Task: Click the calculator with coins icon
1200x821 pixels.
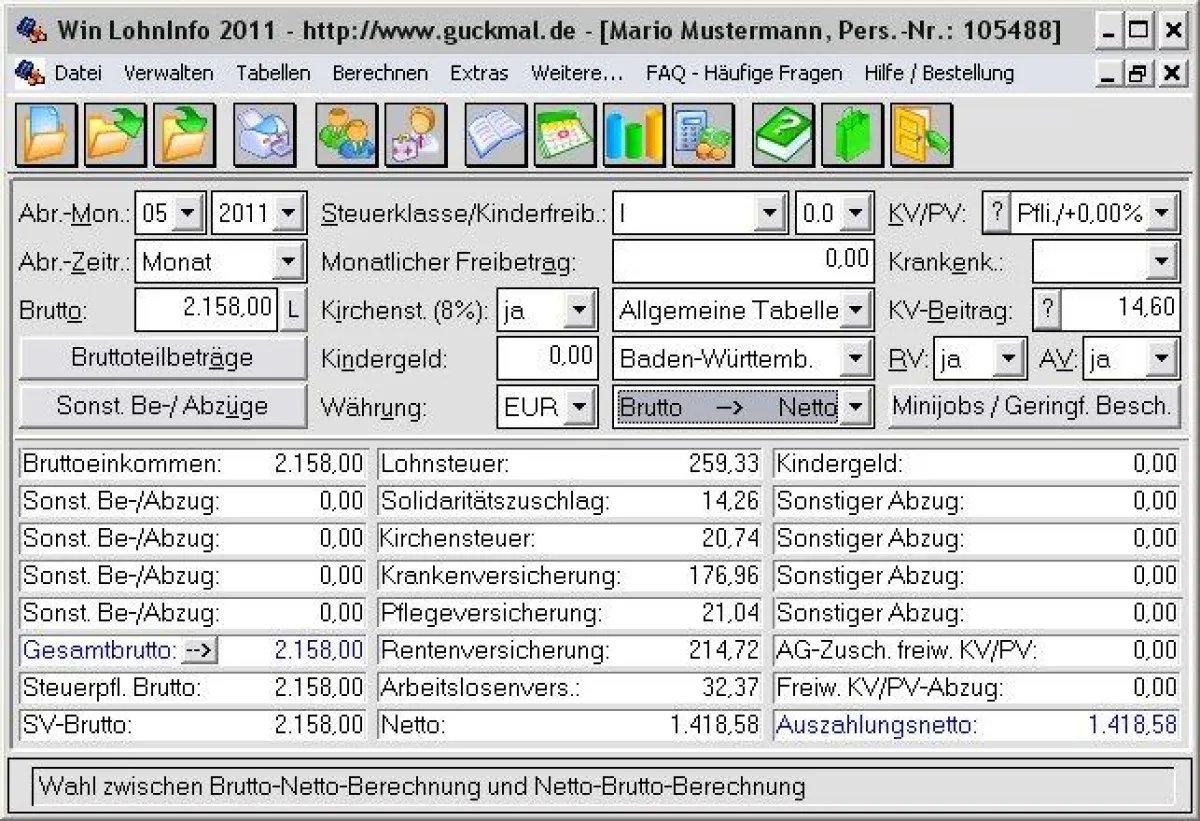Action: tap(703, 135)
